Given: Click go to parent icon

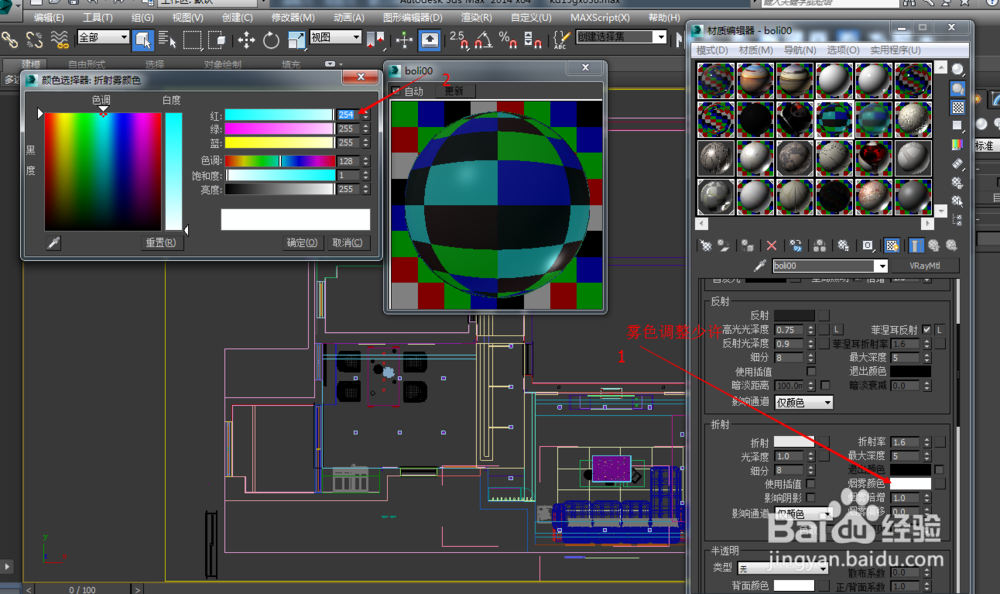Looking at the screenshot, I should click(934, 246).
